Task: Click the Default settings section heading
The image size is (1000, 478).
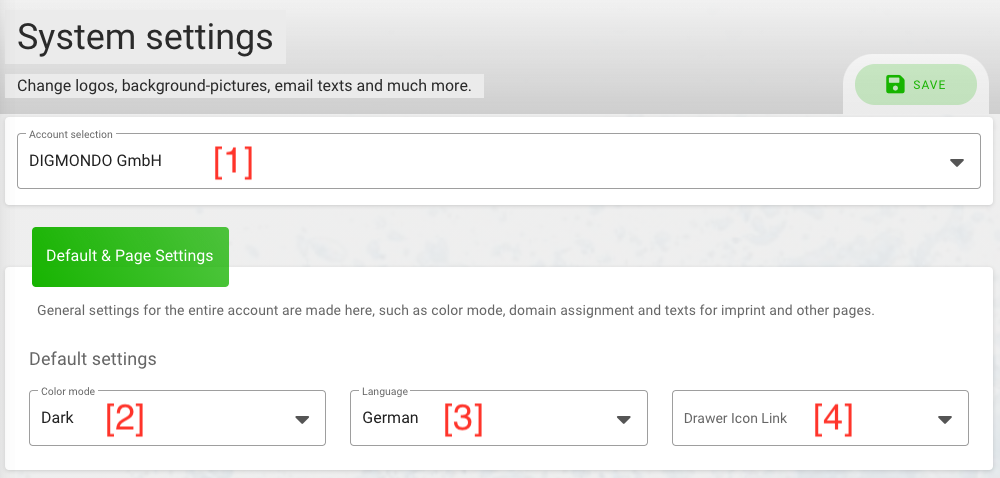Action: pyautogui.click(x=93, y=359)
